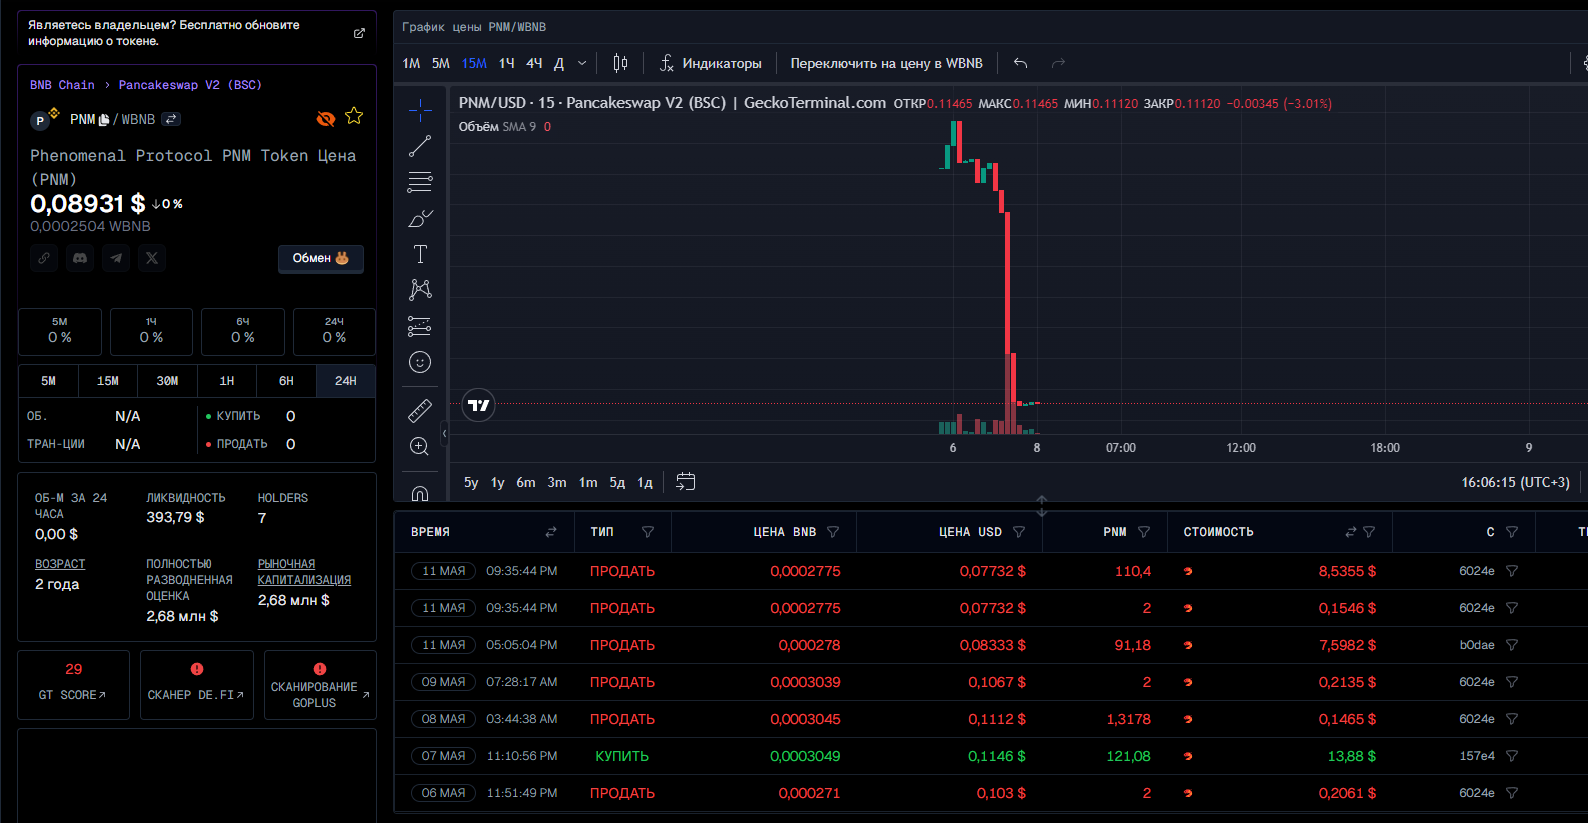
Task: Switch the chart to the Д interval
Action: pyautogui.click(x=559, y=63)
